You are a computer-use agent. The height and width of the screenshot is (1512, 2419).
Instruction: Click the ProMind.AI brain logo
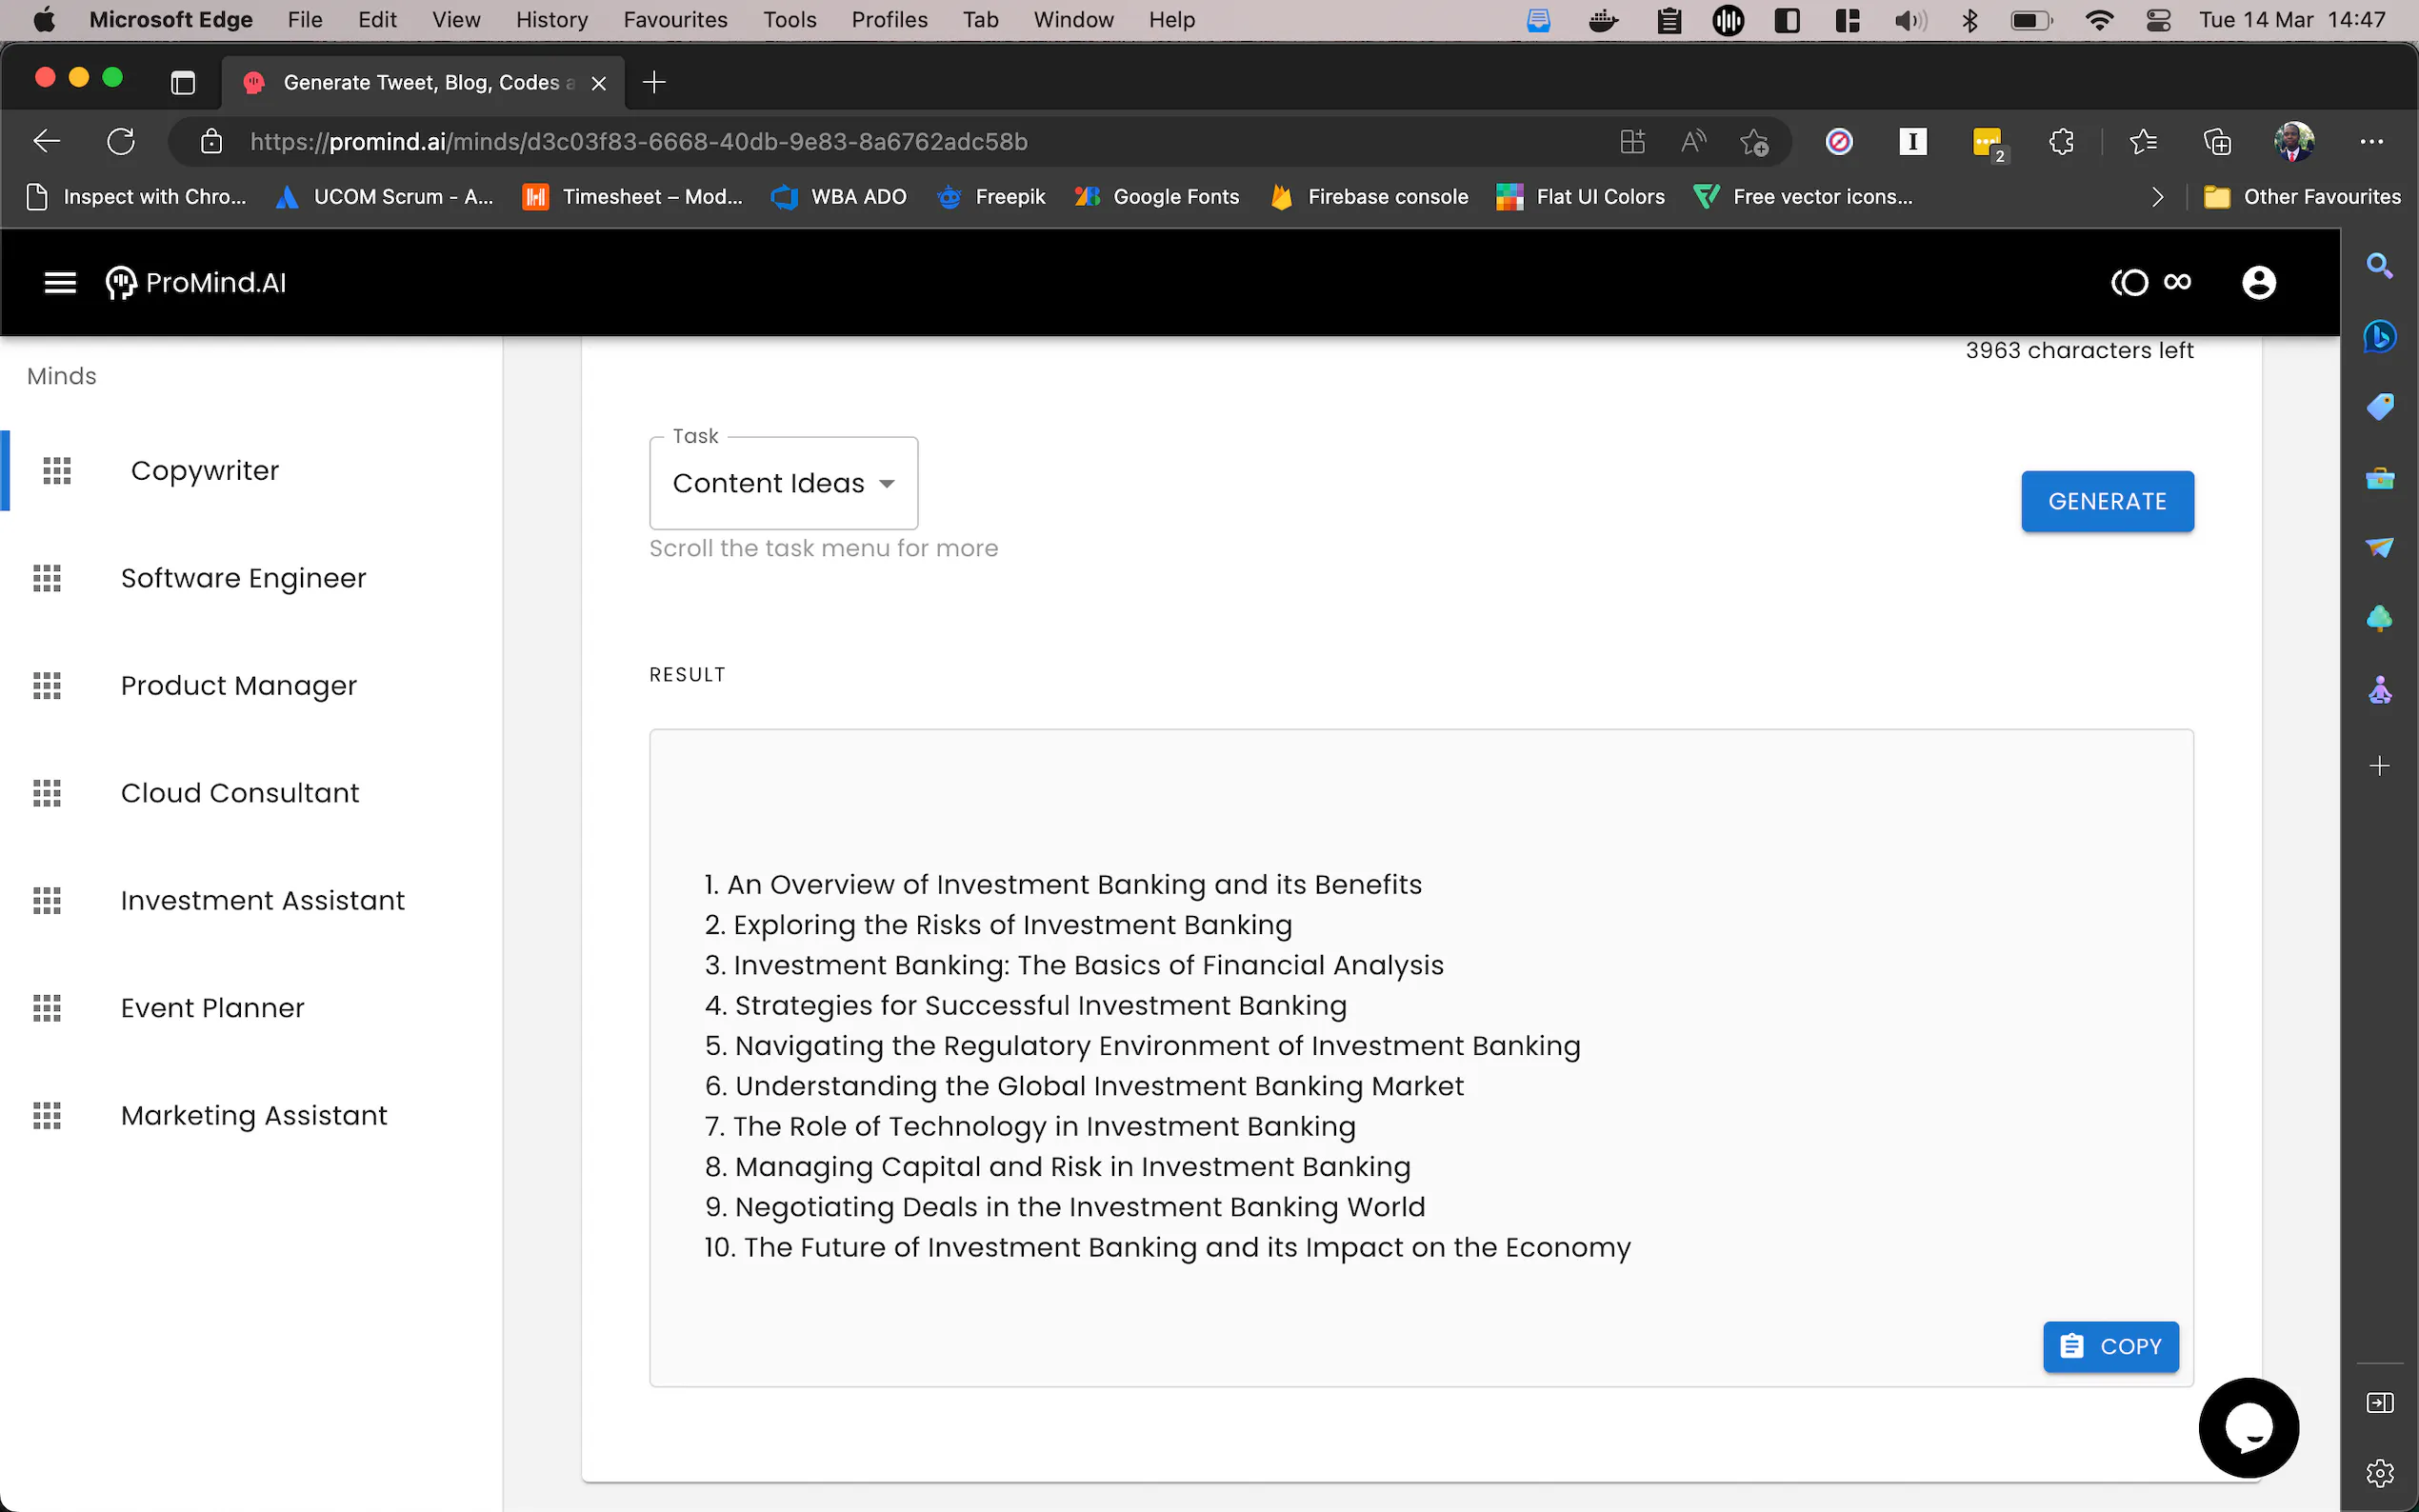(x=121, y=283)
